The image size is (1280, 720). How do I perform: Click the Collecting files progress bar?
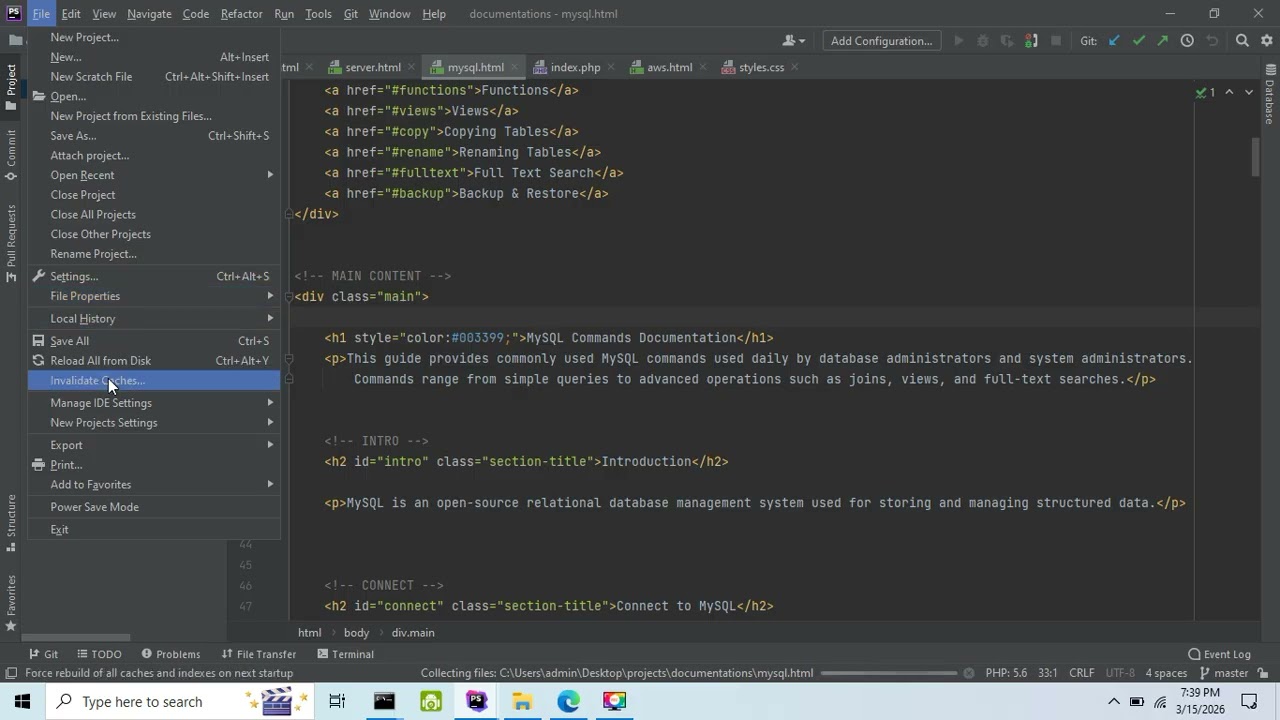tap(889, 673)
